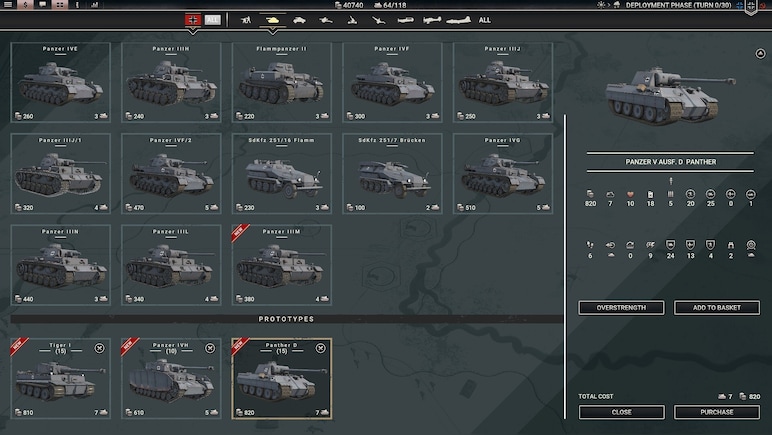Select the Panzer IIIJ/1 unit card
Viewport: 772px width, 435px height.
(61, 174)
